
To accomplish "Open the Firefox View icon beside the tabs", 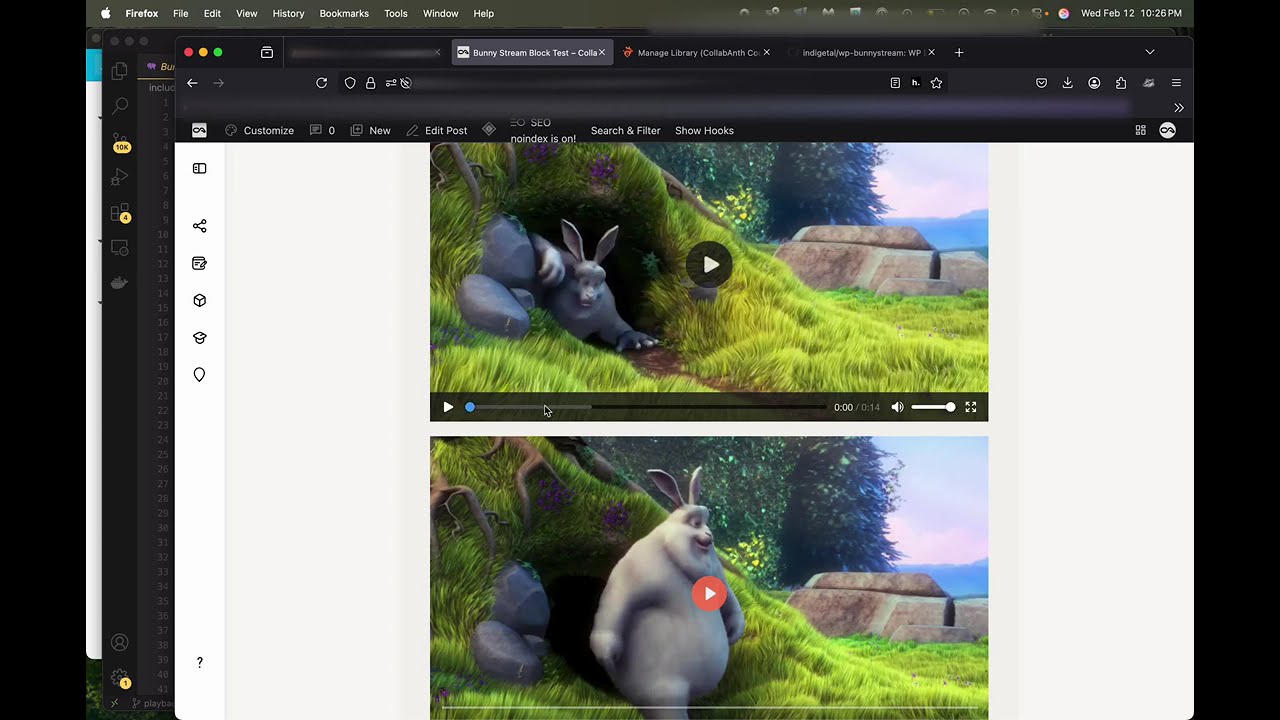I will 267,52.
